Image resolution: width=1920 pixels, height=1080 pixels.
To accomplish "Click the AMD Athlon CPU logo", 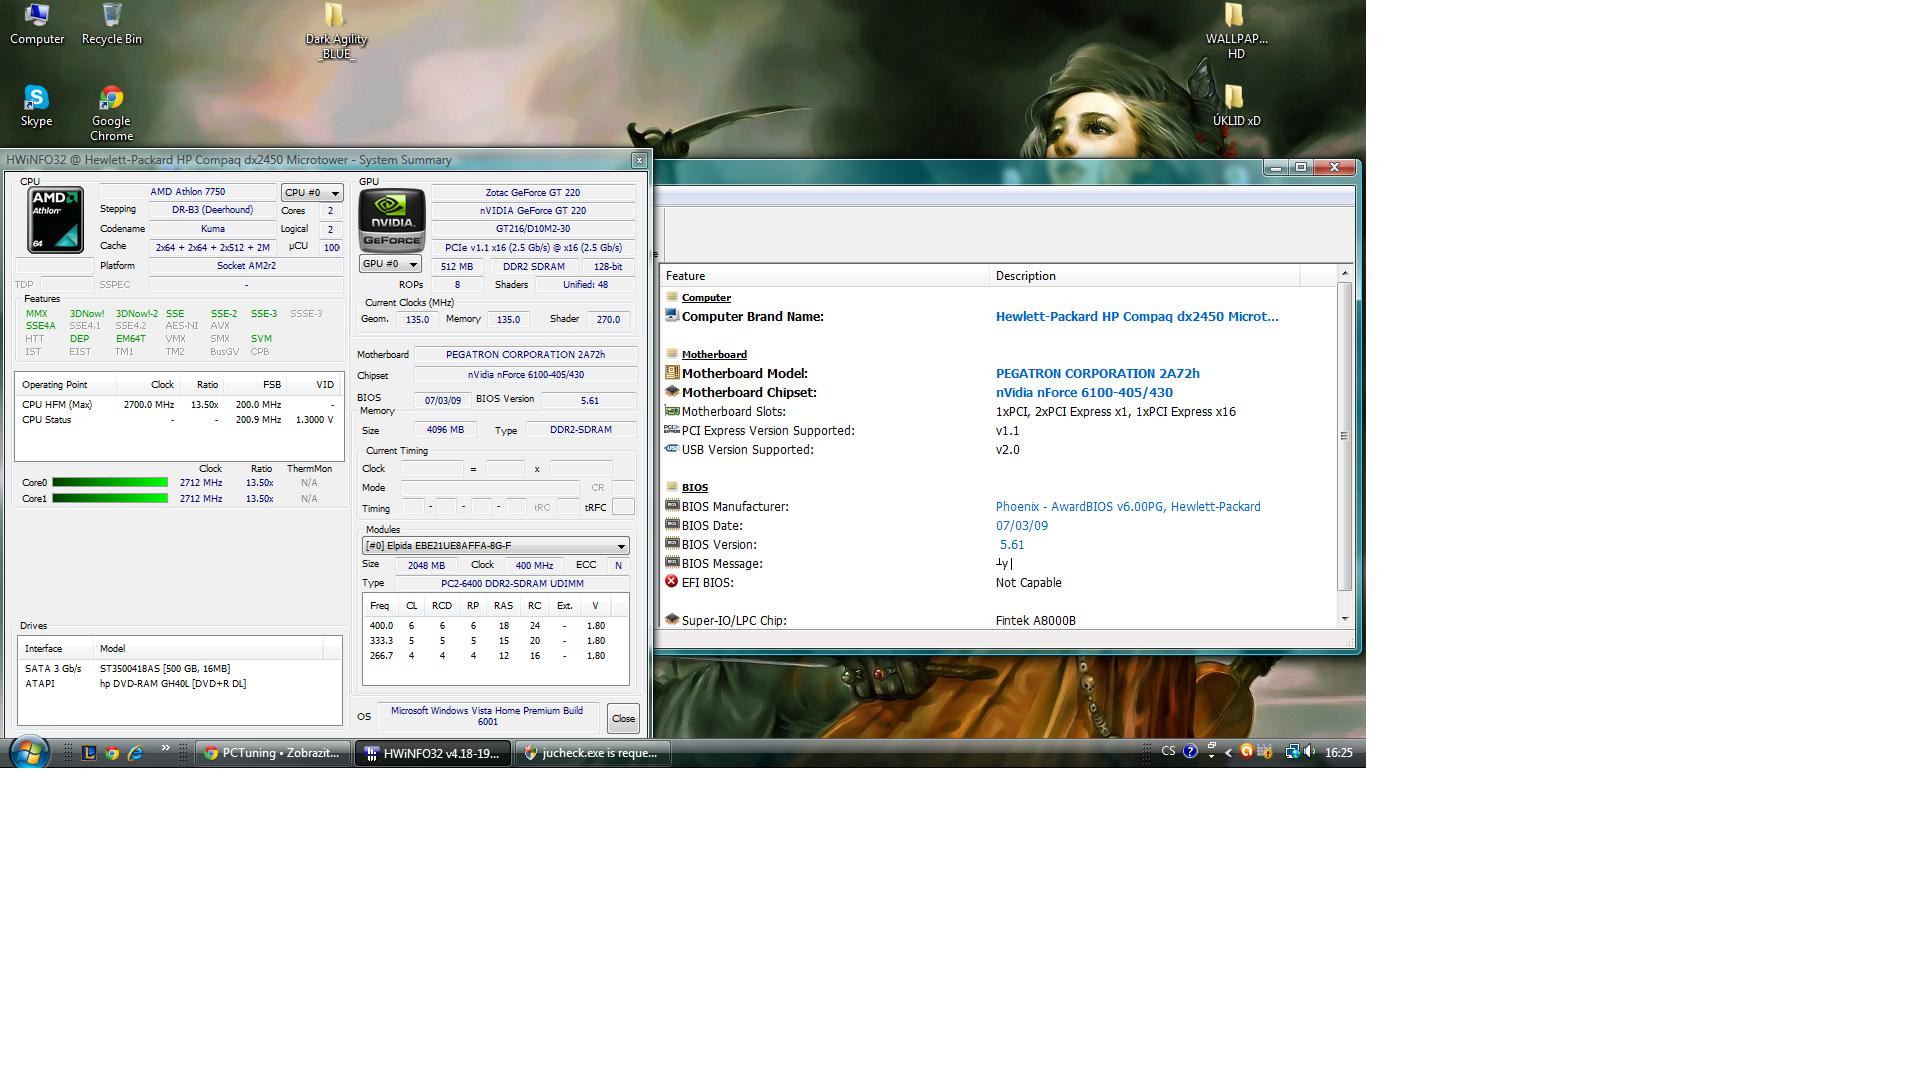I will point(55,219).
